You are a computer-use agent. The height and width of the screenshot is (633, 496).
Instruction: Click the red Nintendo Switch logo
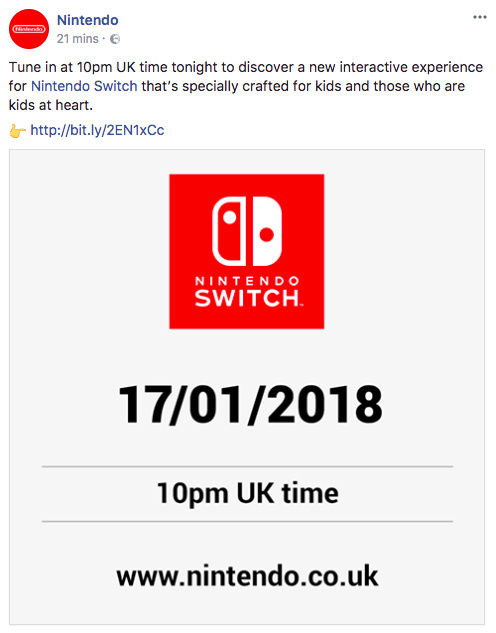[x=247, y=252]
